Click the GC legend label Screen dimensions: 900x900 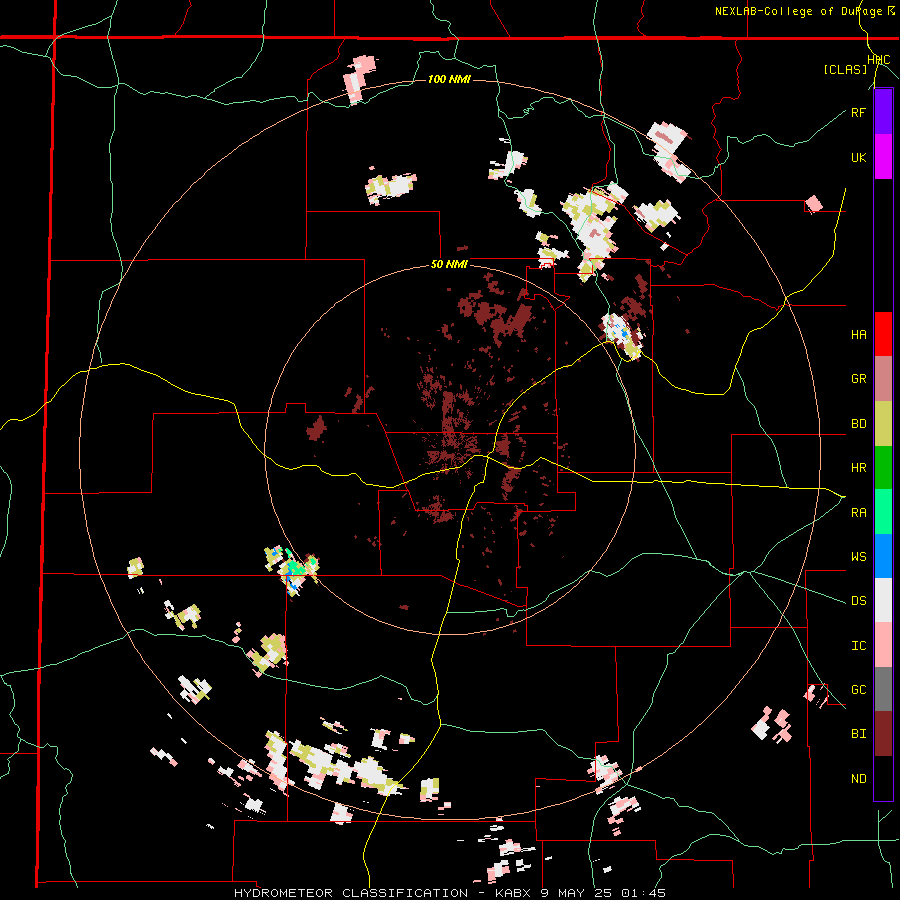[x=858, y=690]
